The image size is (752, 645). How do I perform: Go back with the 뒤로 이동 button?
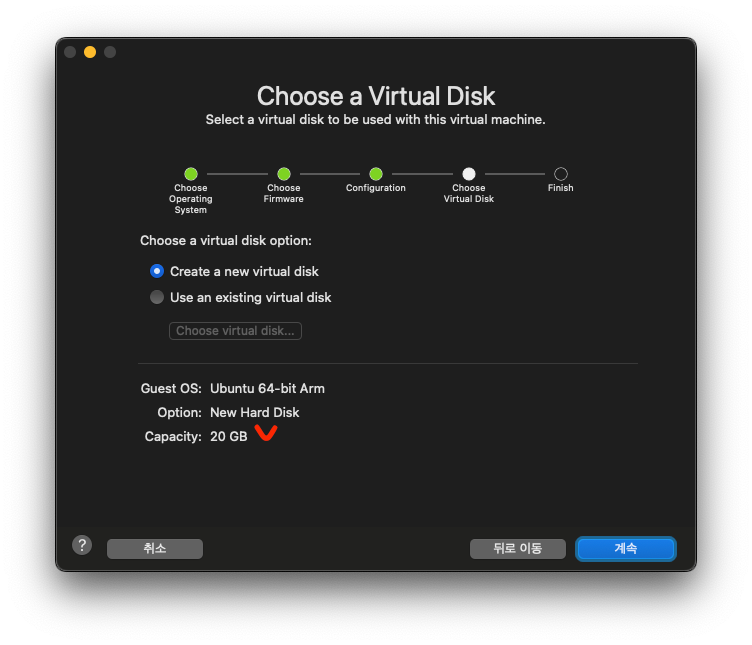517,549
